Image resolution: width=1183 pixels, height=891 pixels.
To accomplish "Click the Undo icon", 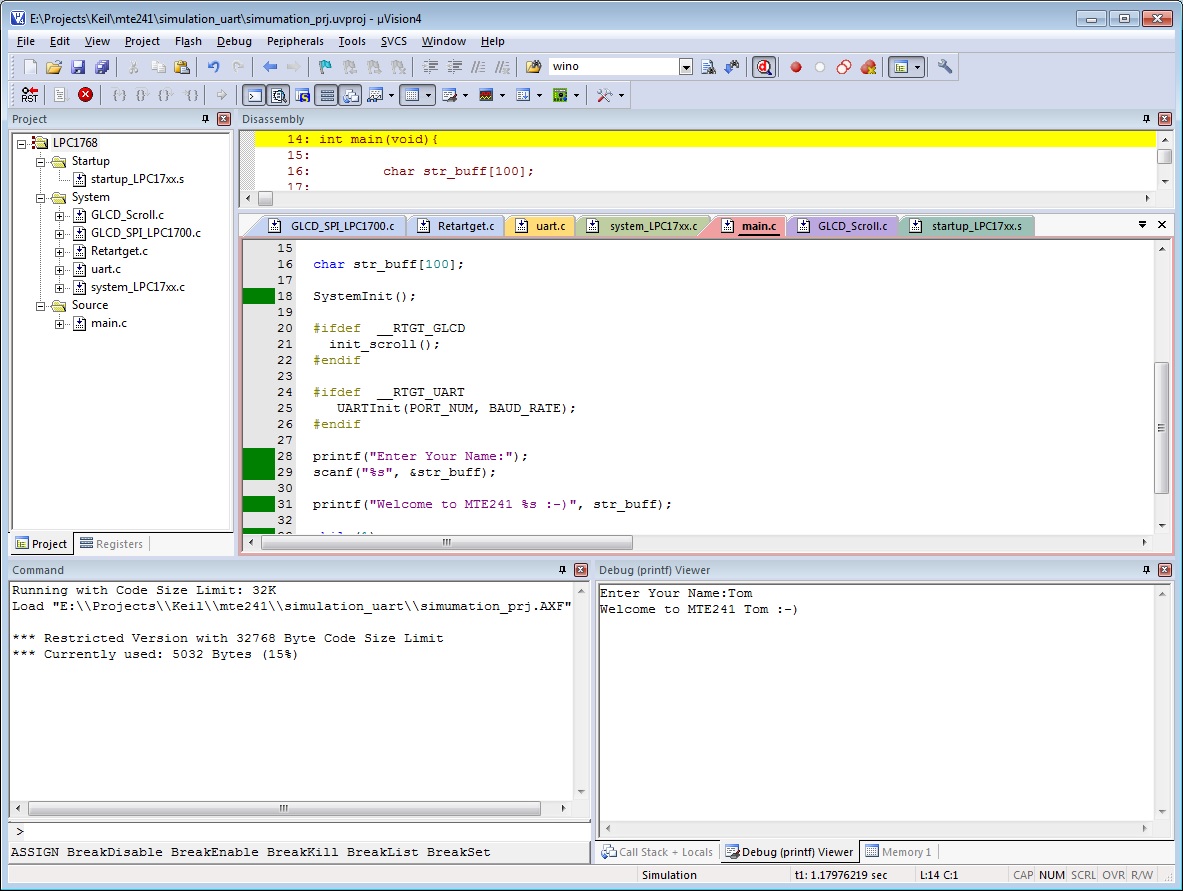I will (212, 66).
